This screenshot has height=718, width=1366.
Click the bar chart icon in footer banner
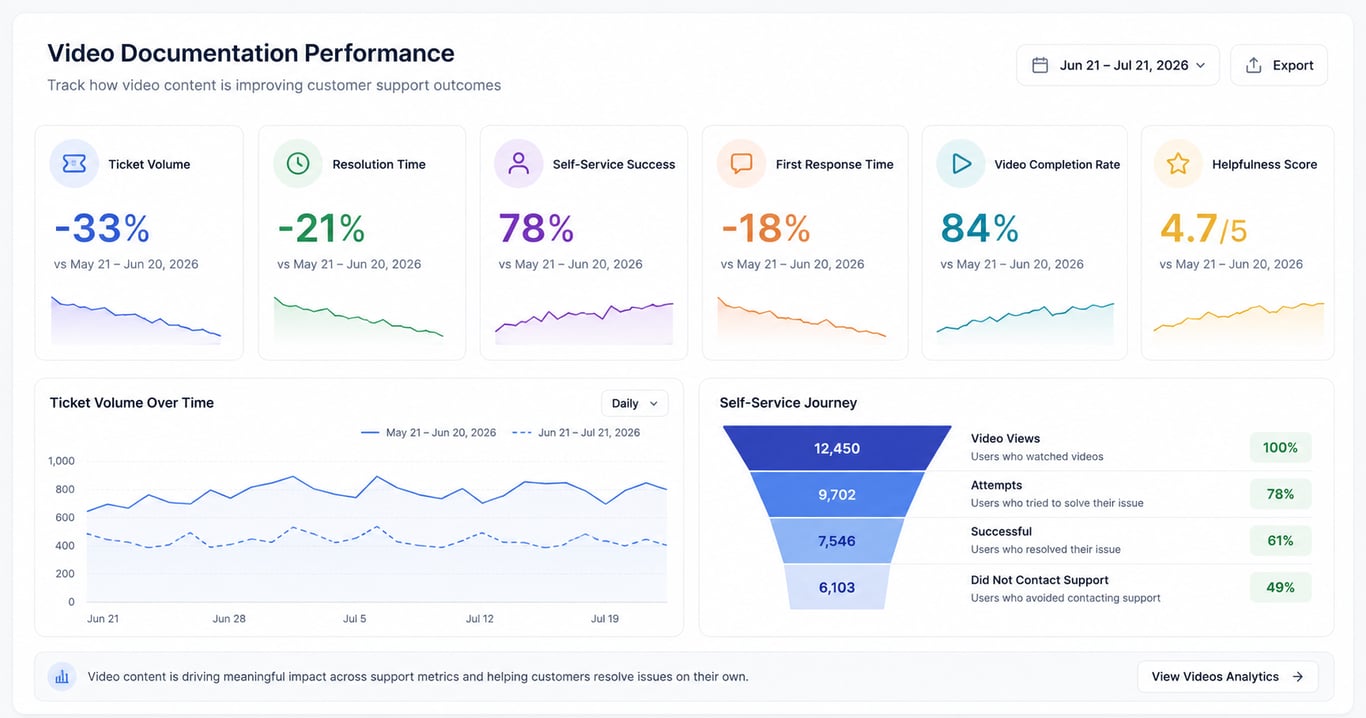[62, 677]
